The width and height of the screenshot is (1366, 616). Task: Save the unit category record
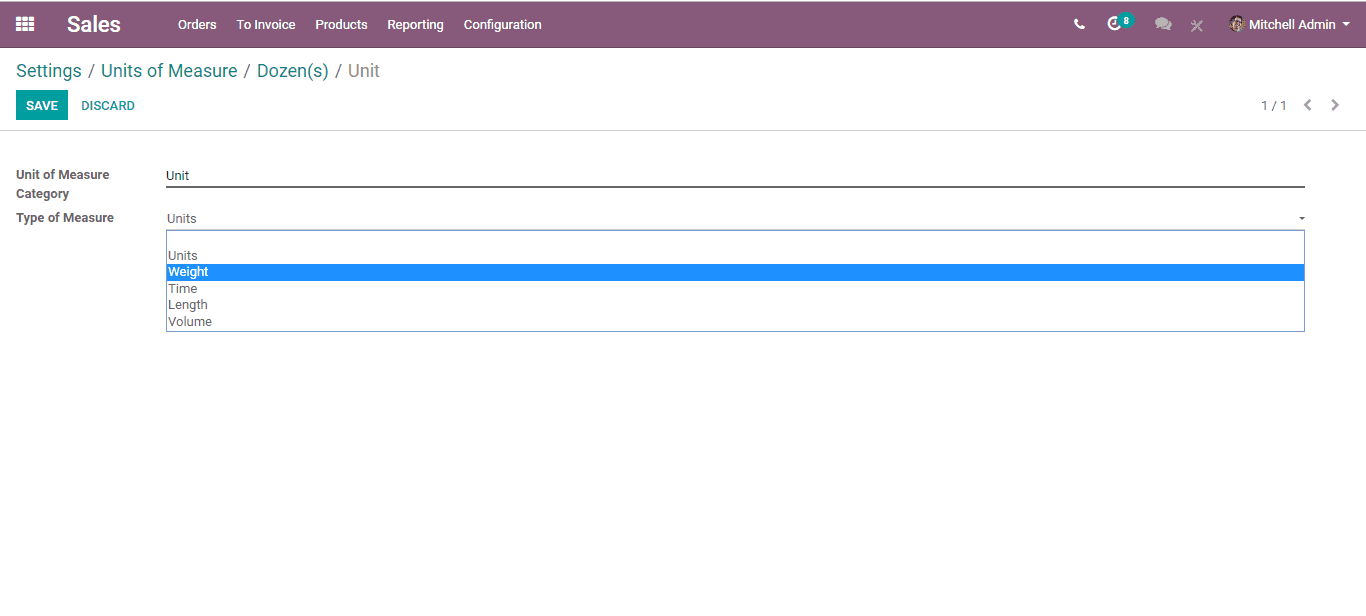pos(42,105)
